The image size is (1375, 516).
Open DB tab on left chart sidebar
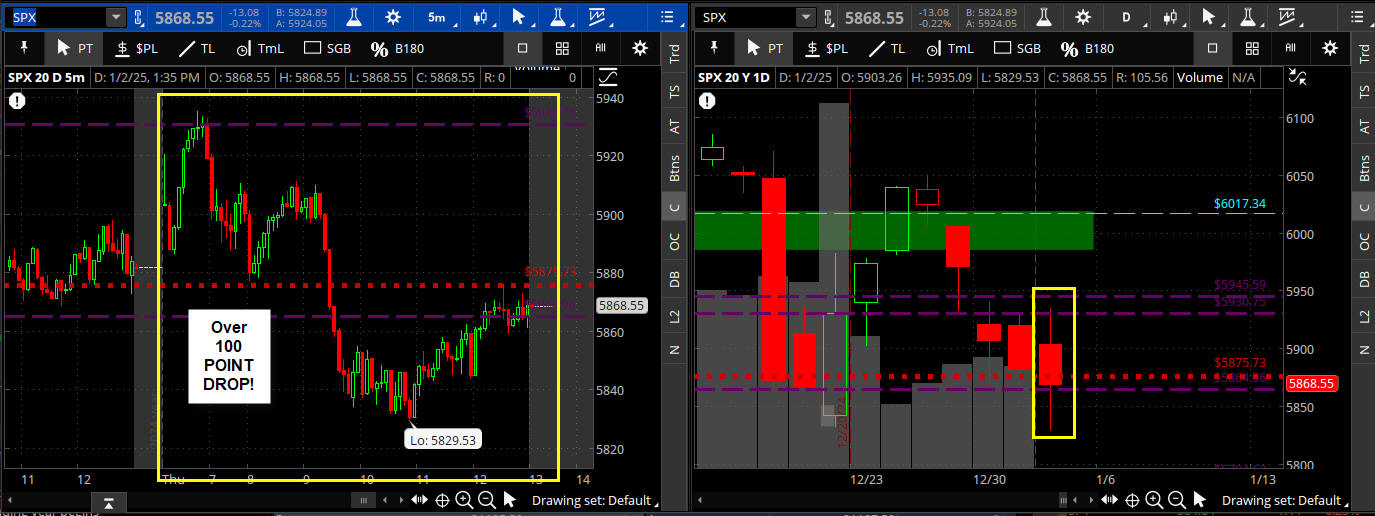pos(674,279)
